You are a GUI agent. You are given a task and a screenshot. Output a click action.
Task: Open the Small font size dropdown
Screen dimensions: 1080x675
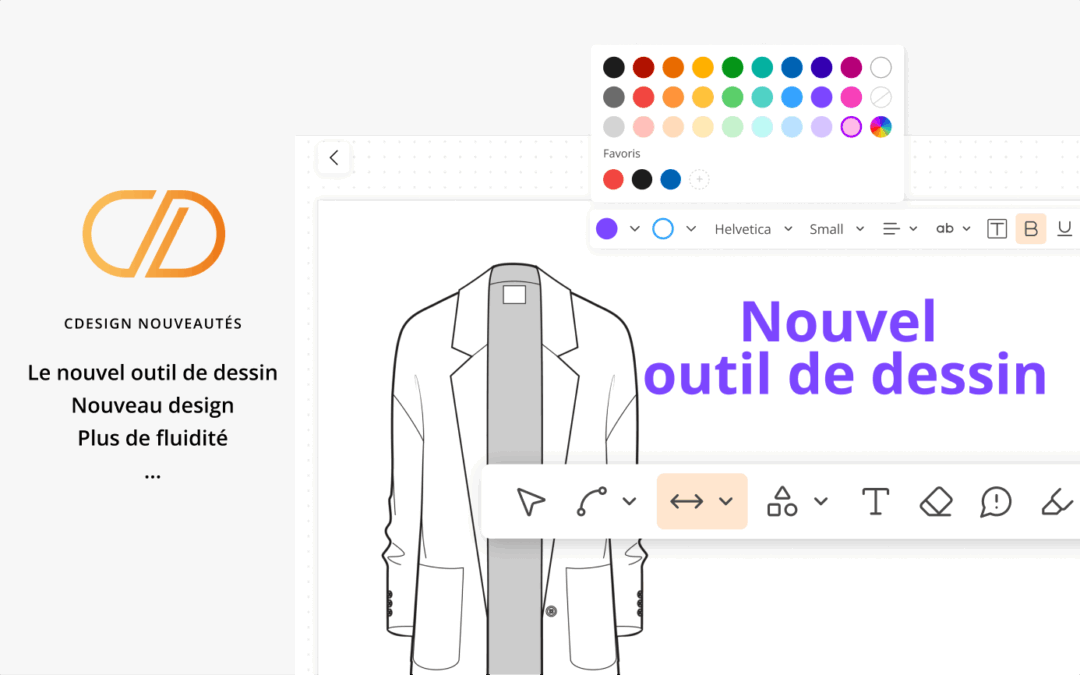[x=833, y=228]
